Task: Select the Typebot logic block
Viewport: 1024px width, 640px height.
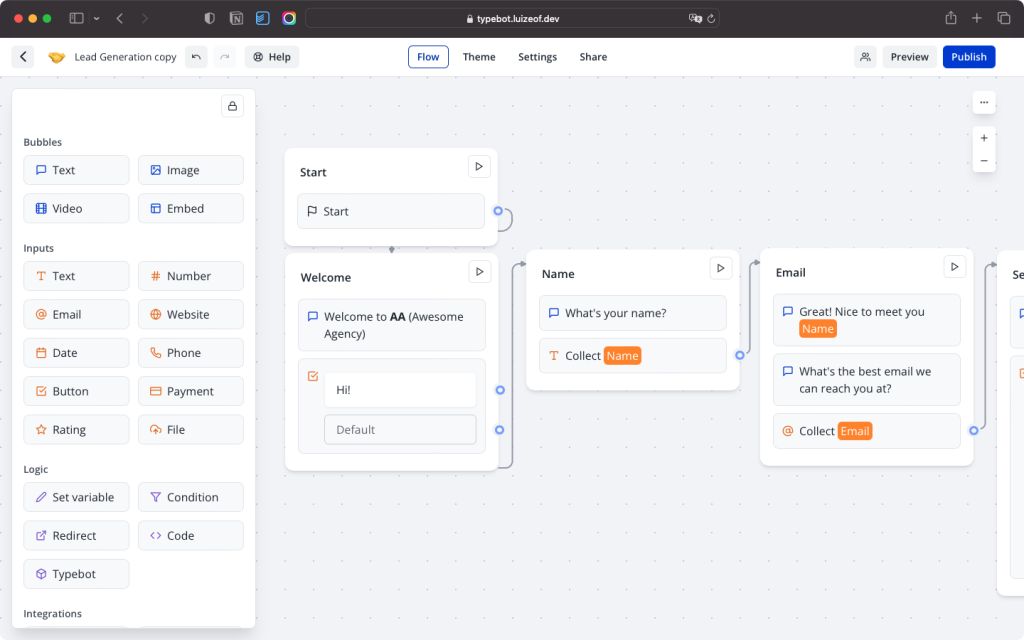Action: click(76, 574)
